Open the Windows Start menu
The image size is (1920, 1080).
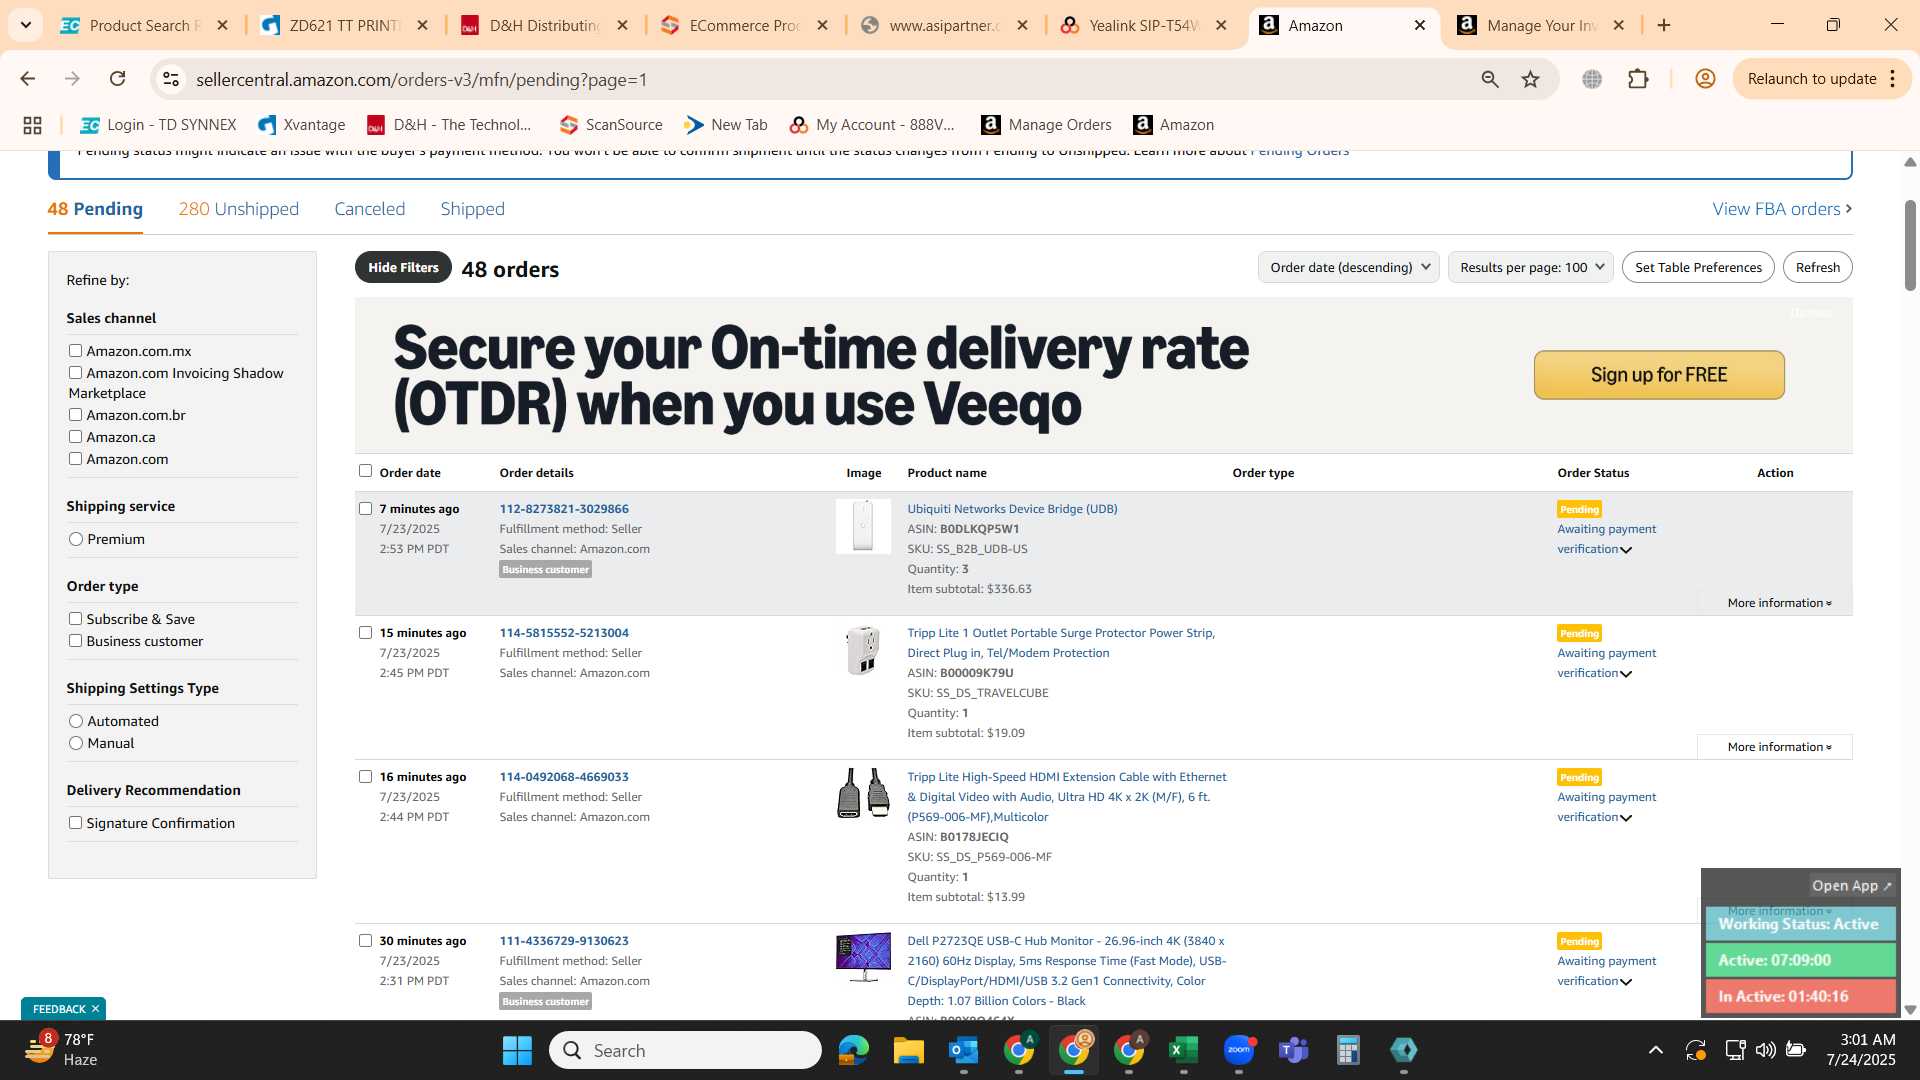pyautogui.click(x=517, y=1050)
